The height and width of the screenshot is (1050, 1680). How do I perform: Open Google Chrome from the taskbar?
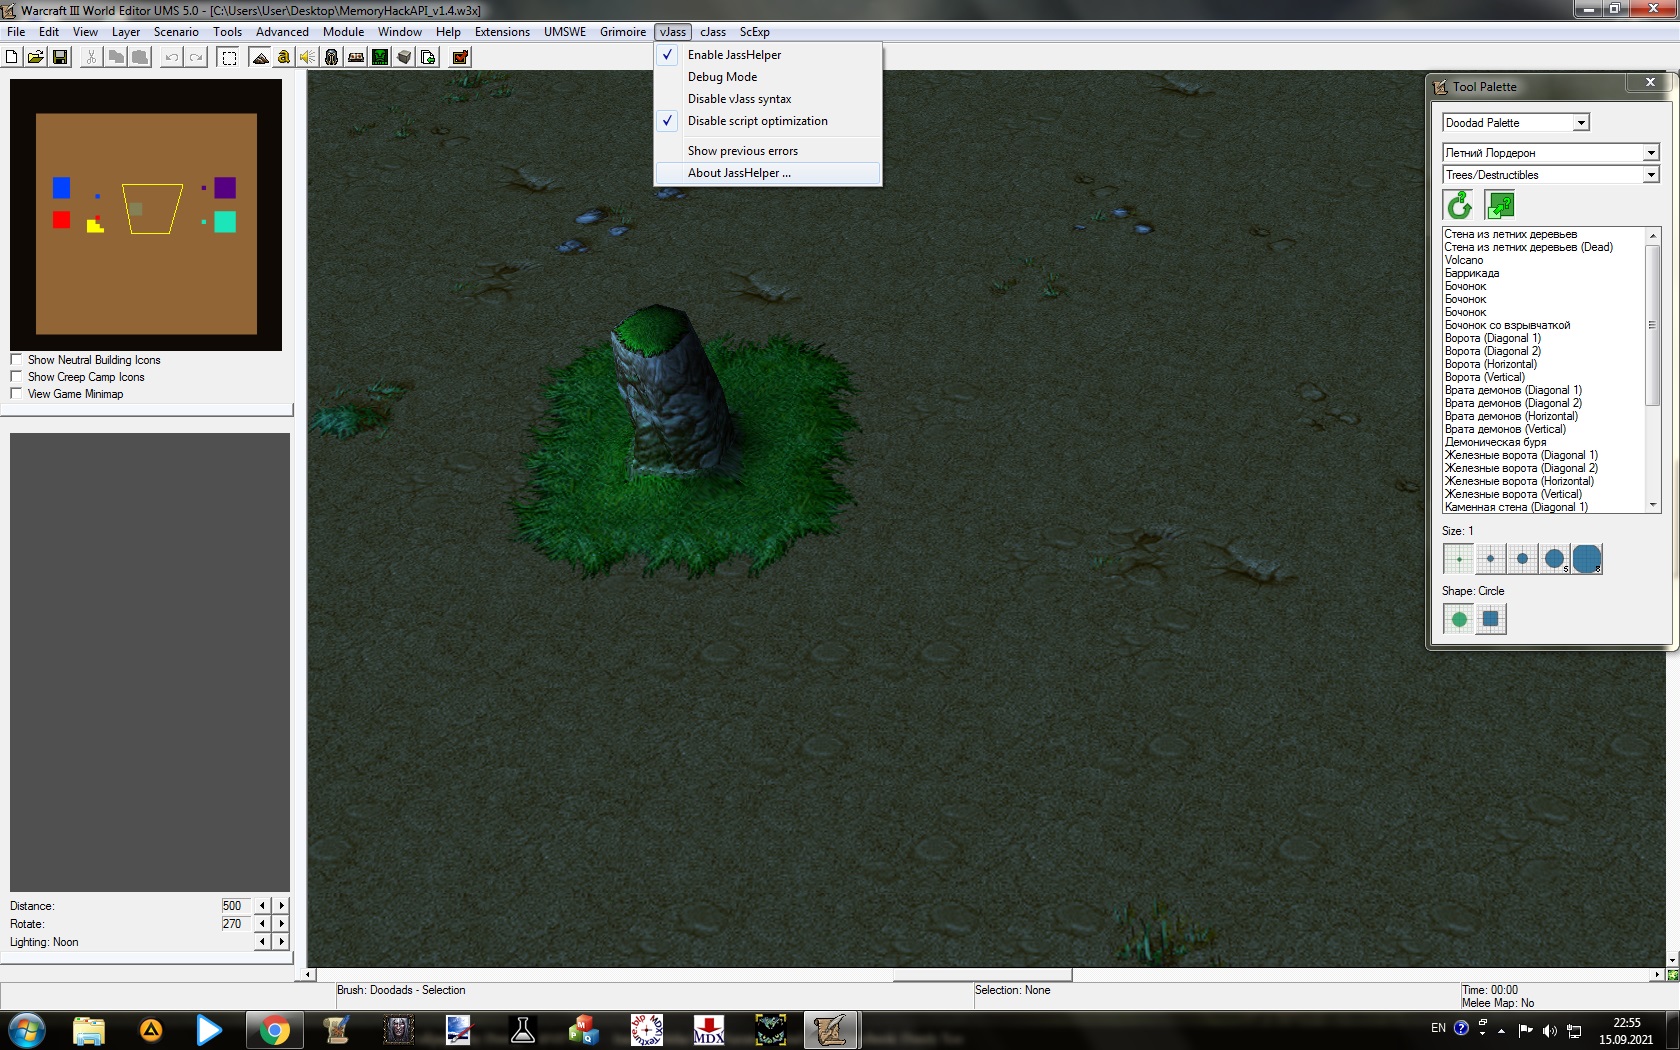[274, 1030]
